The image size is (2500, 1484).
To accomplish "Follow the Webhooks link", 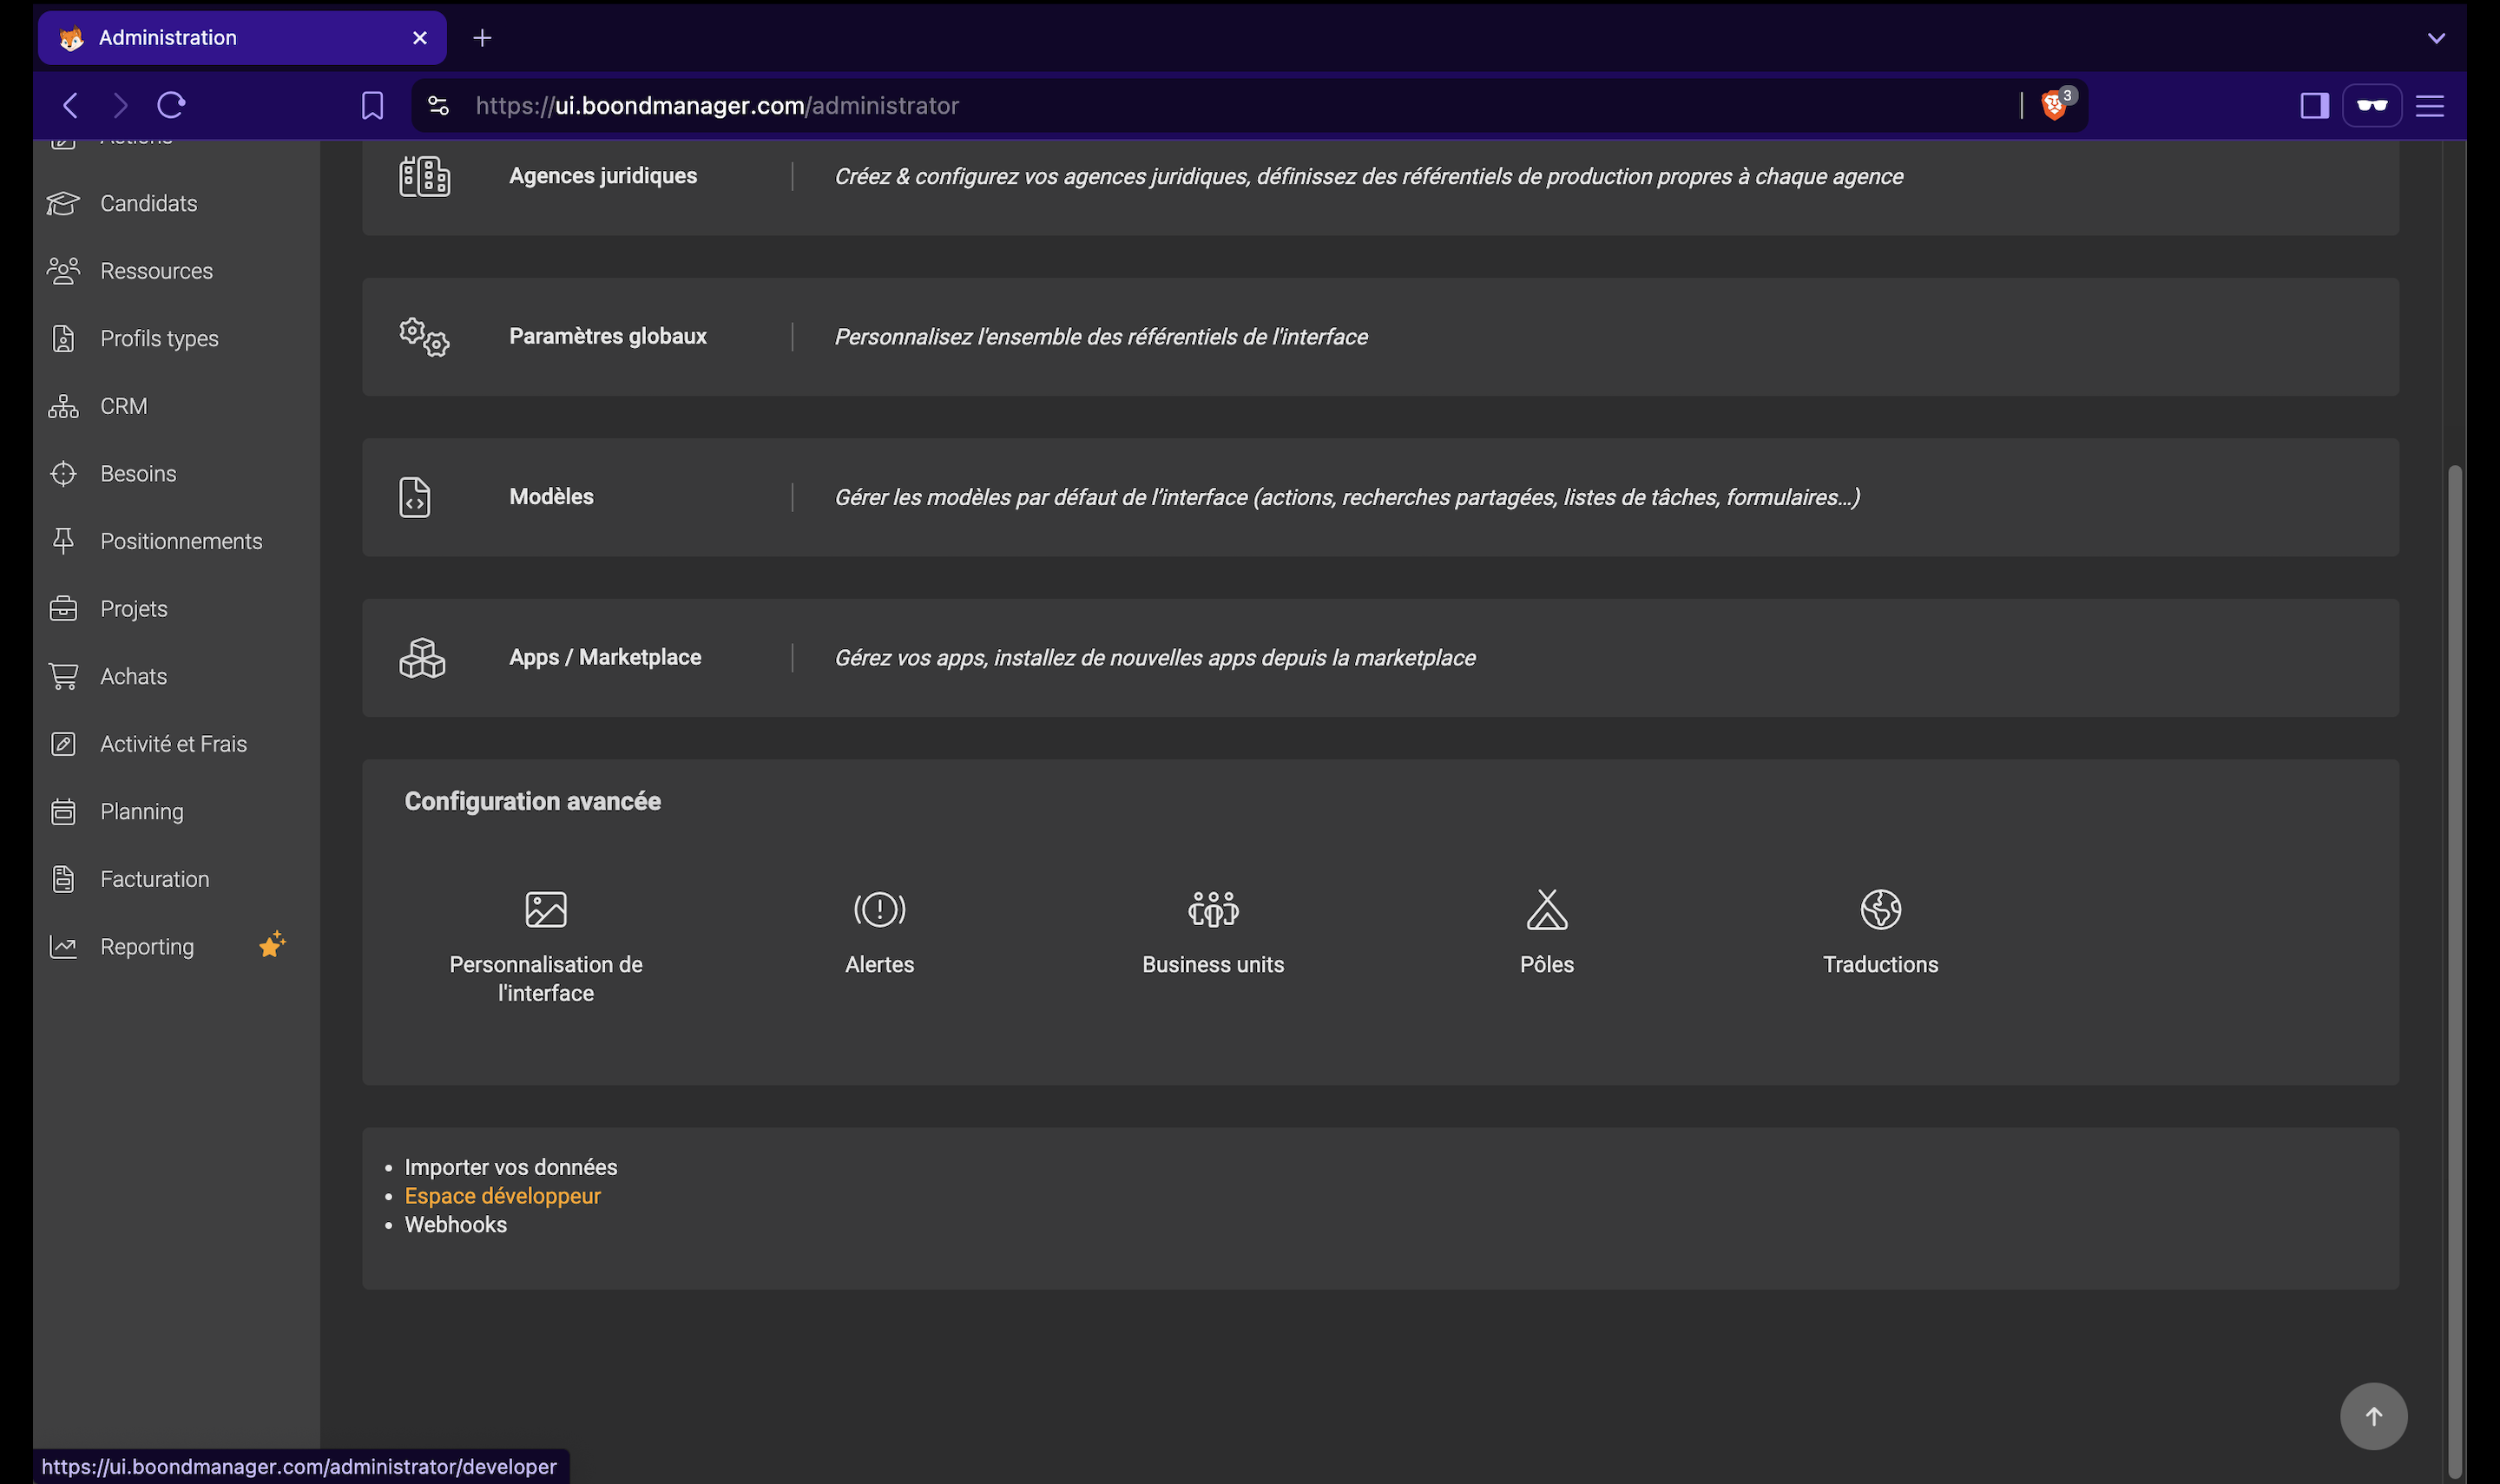I will point(456,1225).
